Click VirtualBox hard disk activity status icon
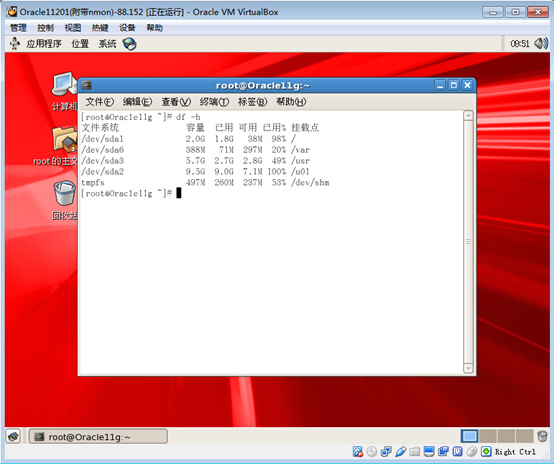 point(358,452)
